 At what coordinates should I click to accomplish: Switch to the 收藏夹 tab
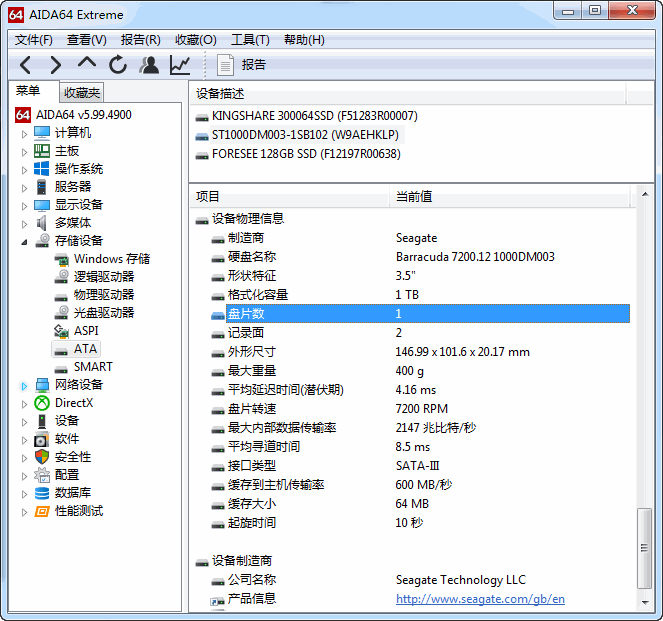tap(82, 93)
